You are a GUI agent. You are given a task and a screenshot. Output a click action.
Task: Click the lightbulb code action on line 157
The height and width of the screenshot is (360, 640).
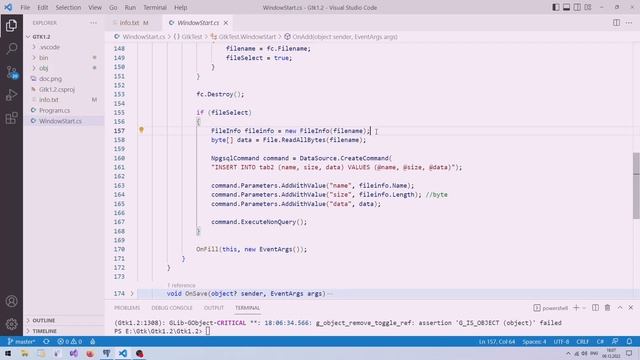pos(141,130)
